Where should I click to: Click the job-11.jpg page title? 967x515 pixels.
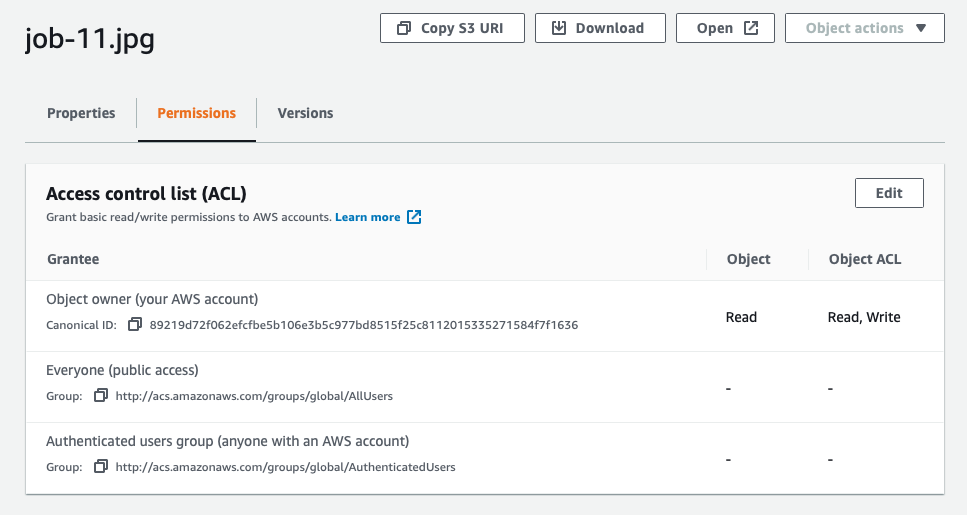[90, 40]
